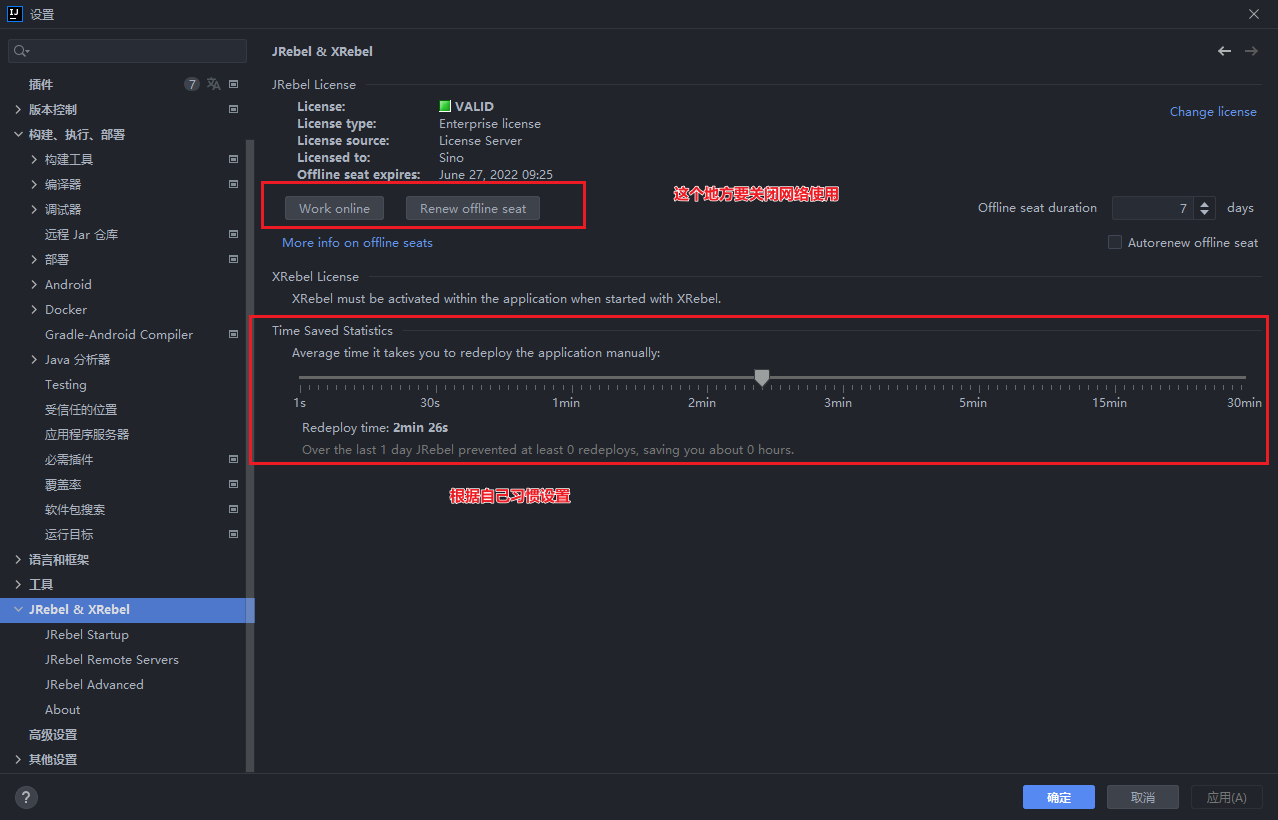Click the IntelliJ logo in title bar

[x=15, y=14]
